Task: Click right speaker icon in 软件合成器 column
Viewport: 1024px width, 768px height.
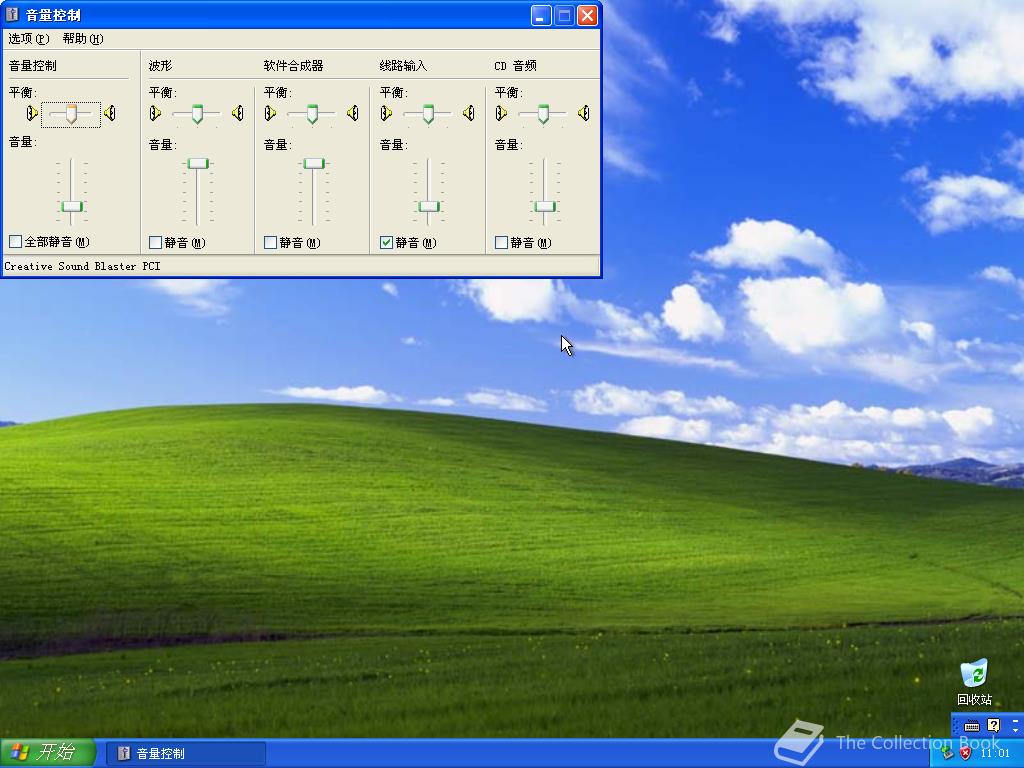Action: (353, 114)
